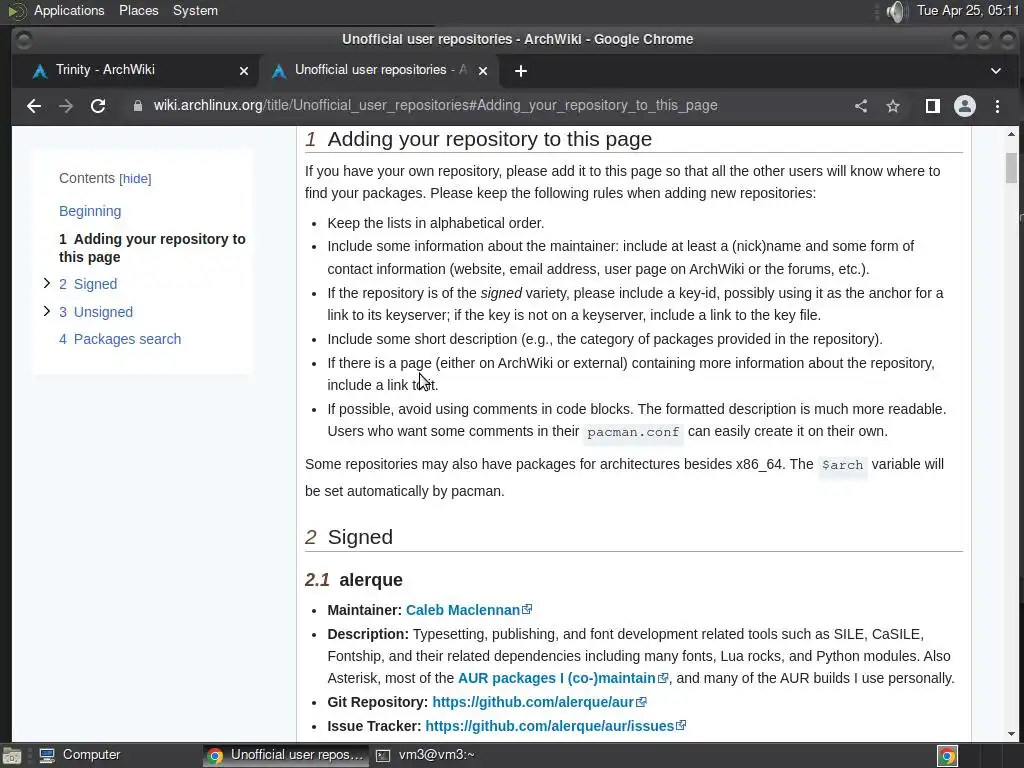Screen dimensions: 1024x768
Task: Click the pacman.conf code text
Action: 633,432
